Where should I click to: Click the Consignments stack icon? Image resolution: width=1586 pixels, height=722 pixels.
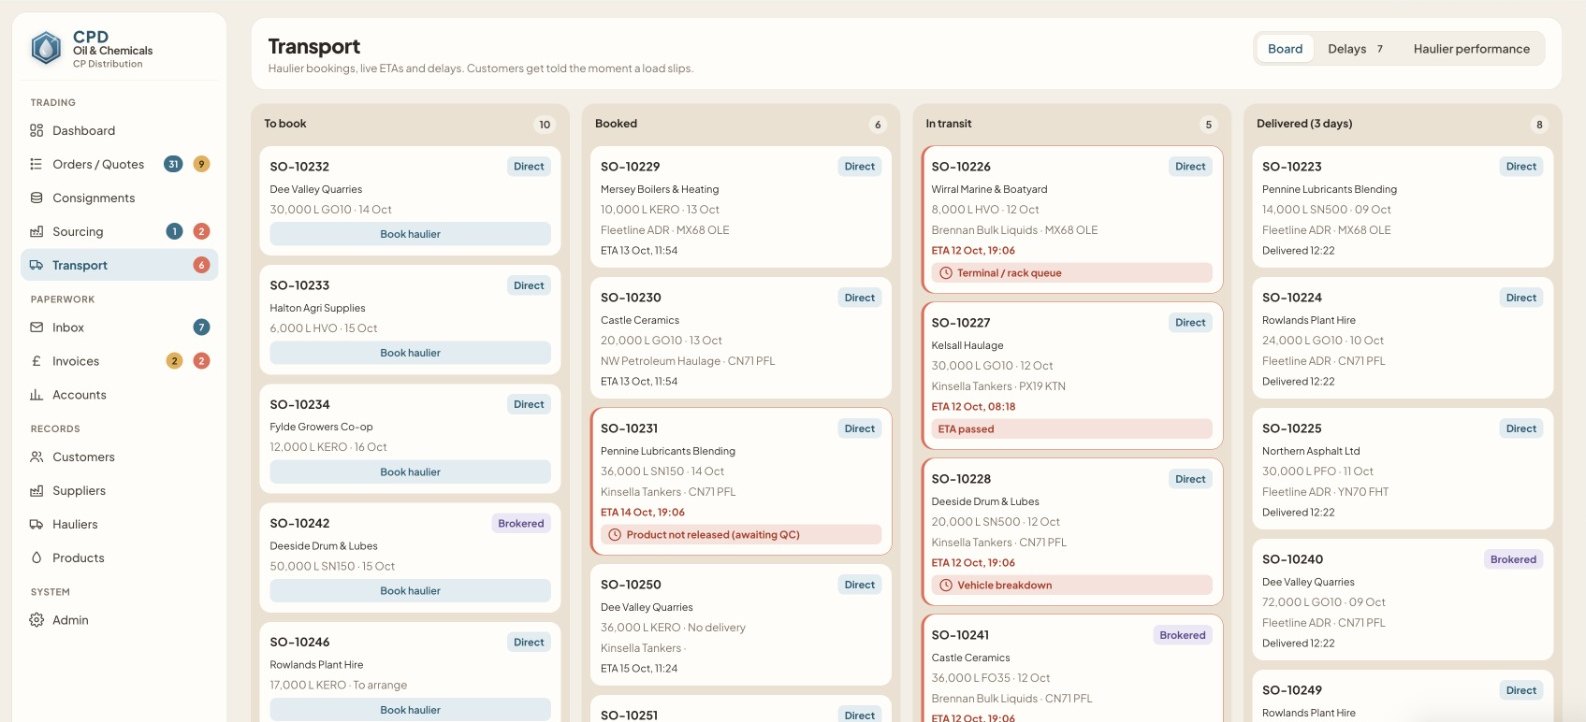click(x=36, y=198)
